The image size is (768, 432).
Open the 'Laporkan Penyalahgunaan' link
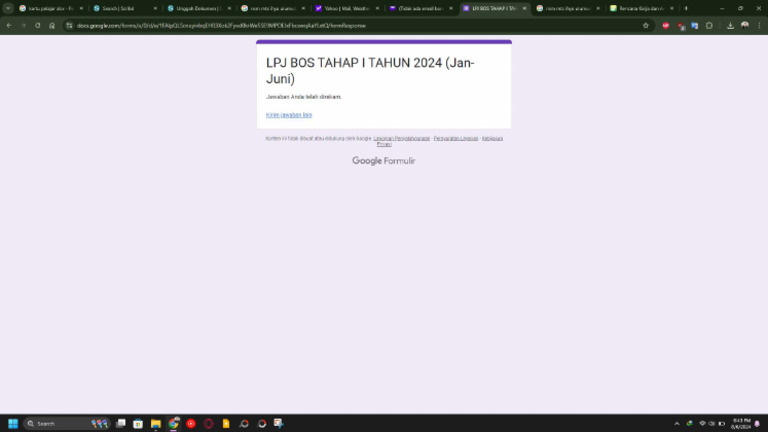401,139
